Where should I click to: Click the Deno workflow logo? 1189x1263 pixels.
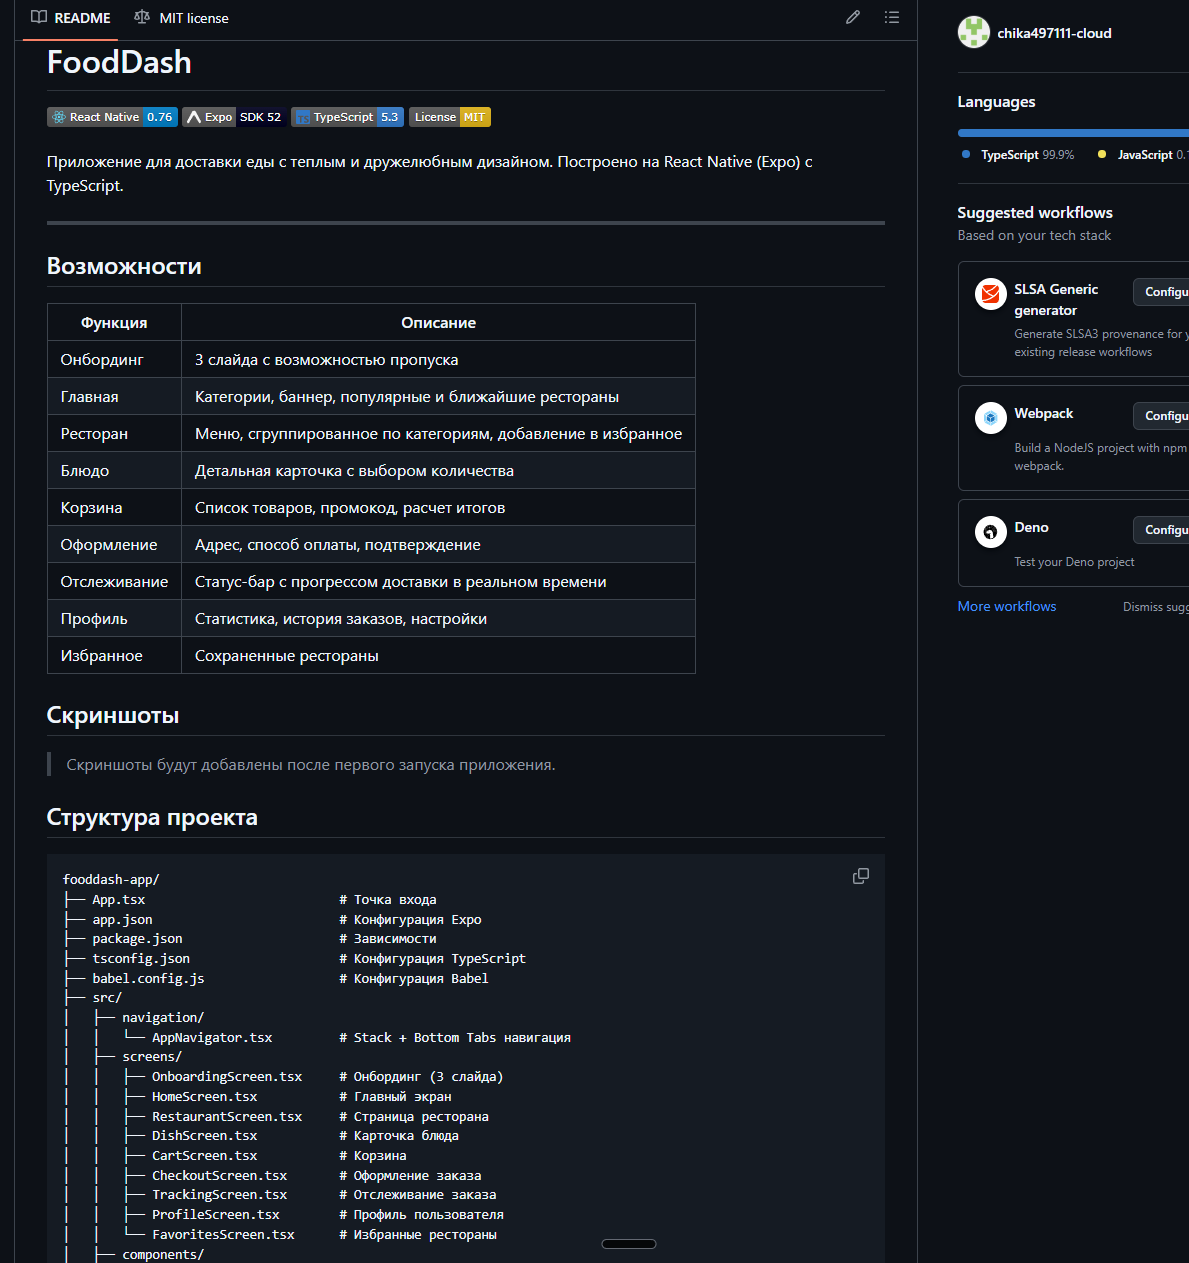(x=990, y=532)
